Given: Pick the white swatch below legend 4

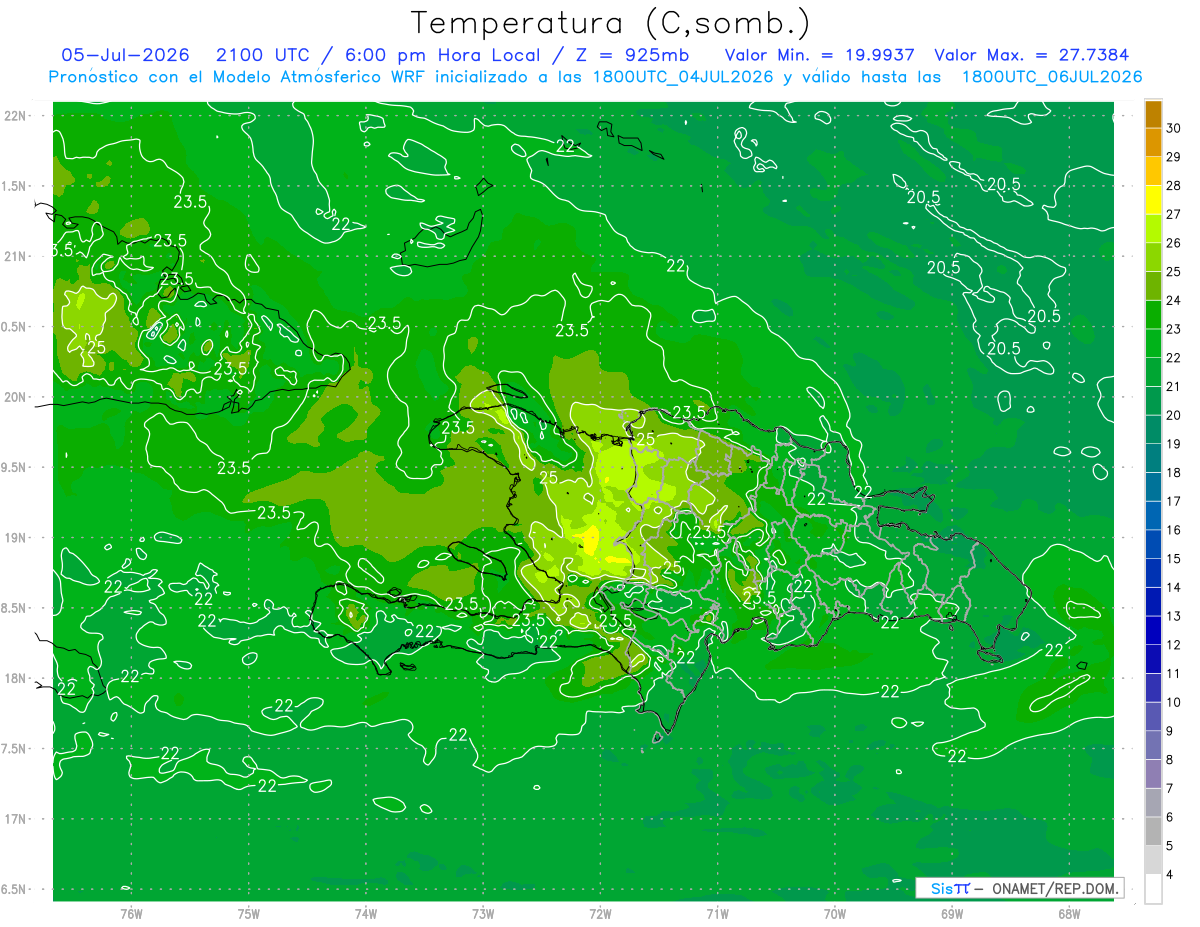Looking at the screenshot, I should coord(1153,889).
